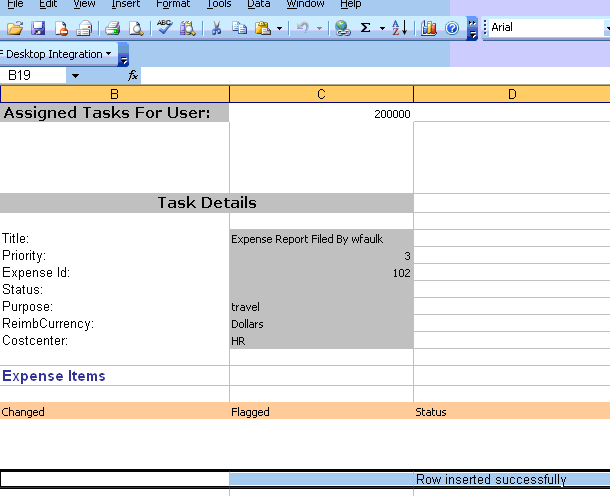This screenshot has height=496, width=610.
Task: Click the 'Row inserted successfully' cell
Action: [512, 479]
